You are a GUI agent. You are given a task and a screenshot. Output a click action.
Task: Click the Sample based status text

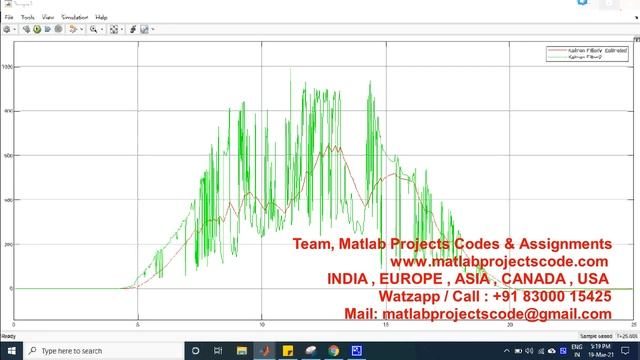coord(596,336)
